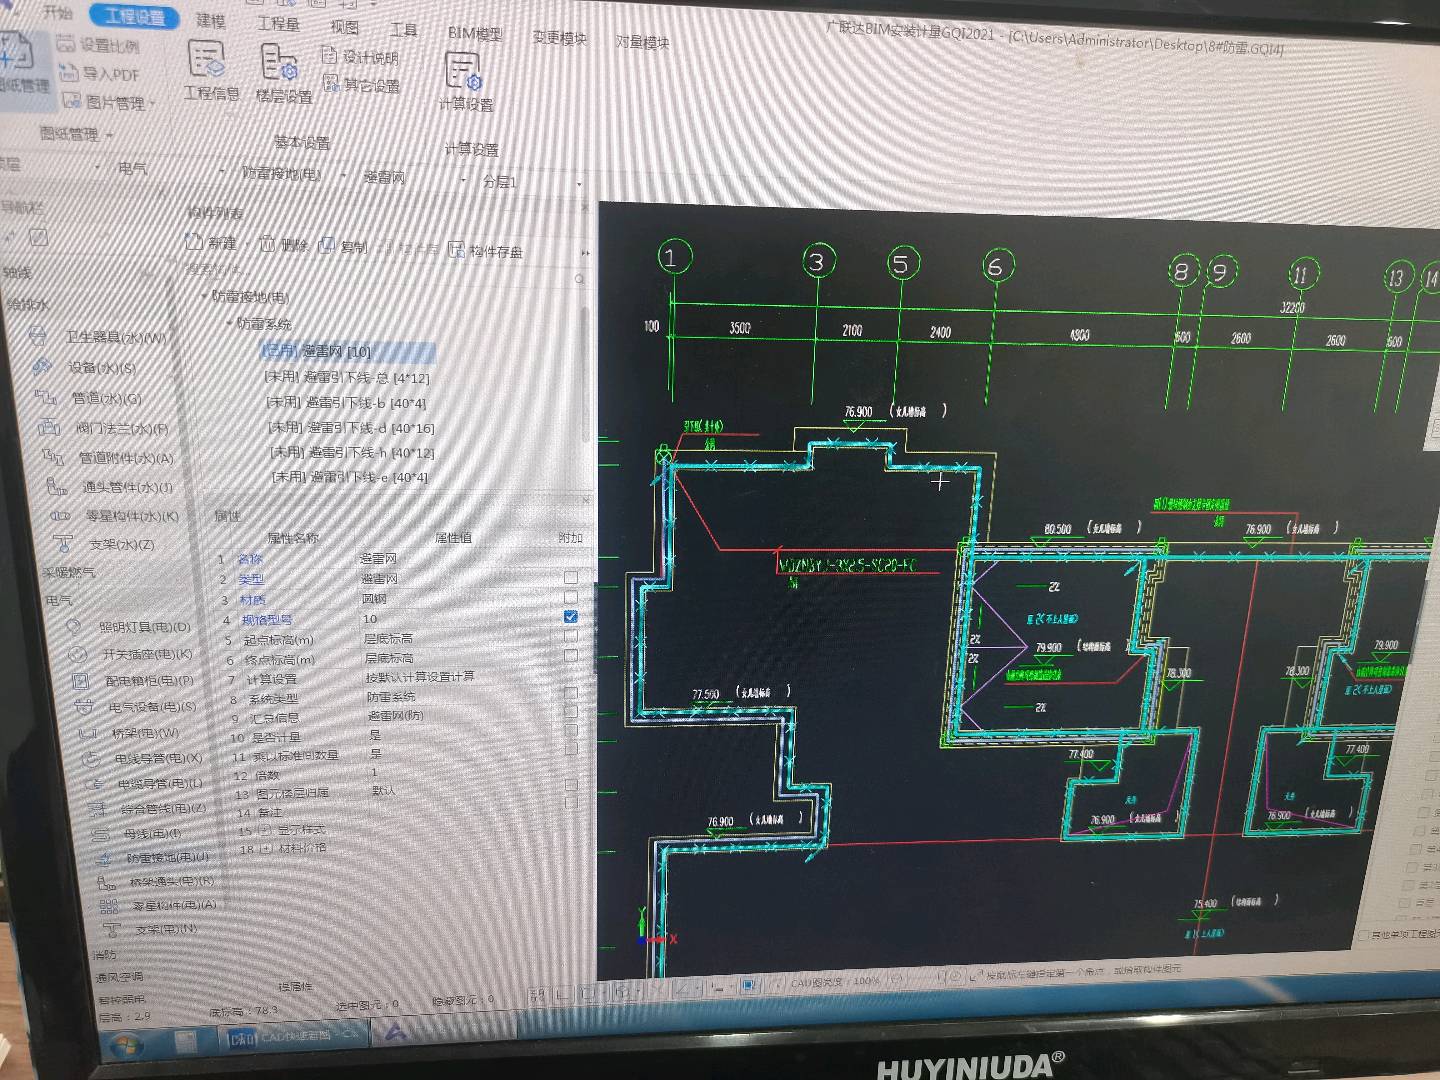Select 避雷引下线-总 [4*12] item
Image resolution: width=1440 pixels, height=1080 pixels.
347,377
